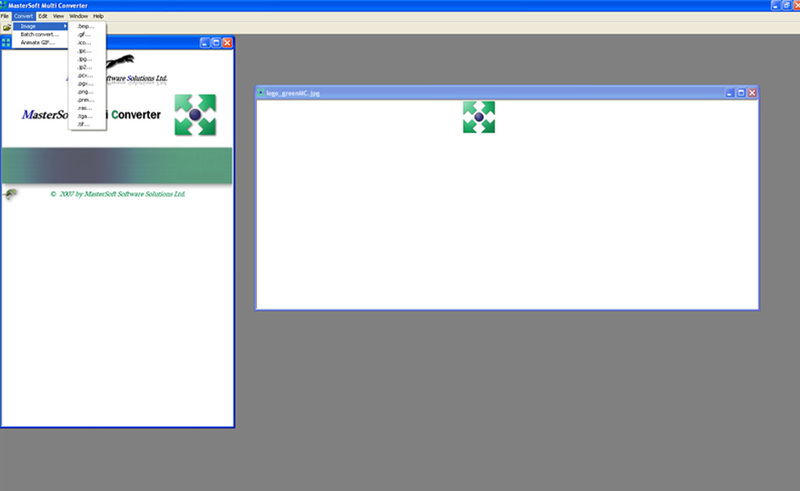
Task: Select .jp2... format in Image submenu
Action: [87, 67]
